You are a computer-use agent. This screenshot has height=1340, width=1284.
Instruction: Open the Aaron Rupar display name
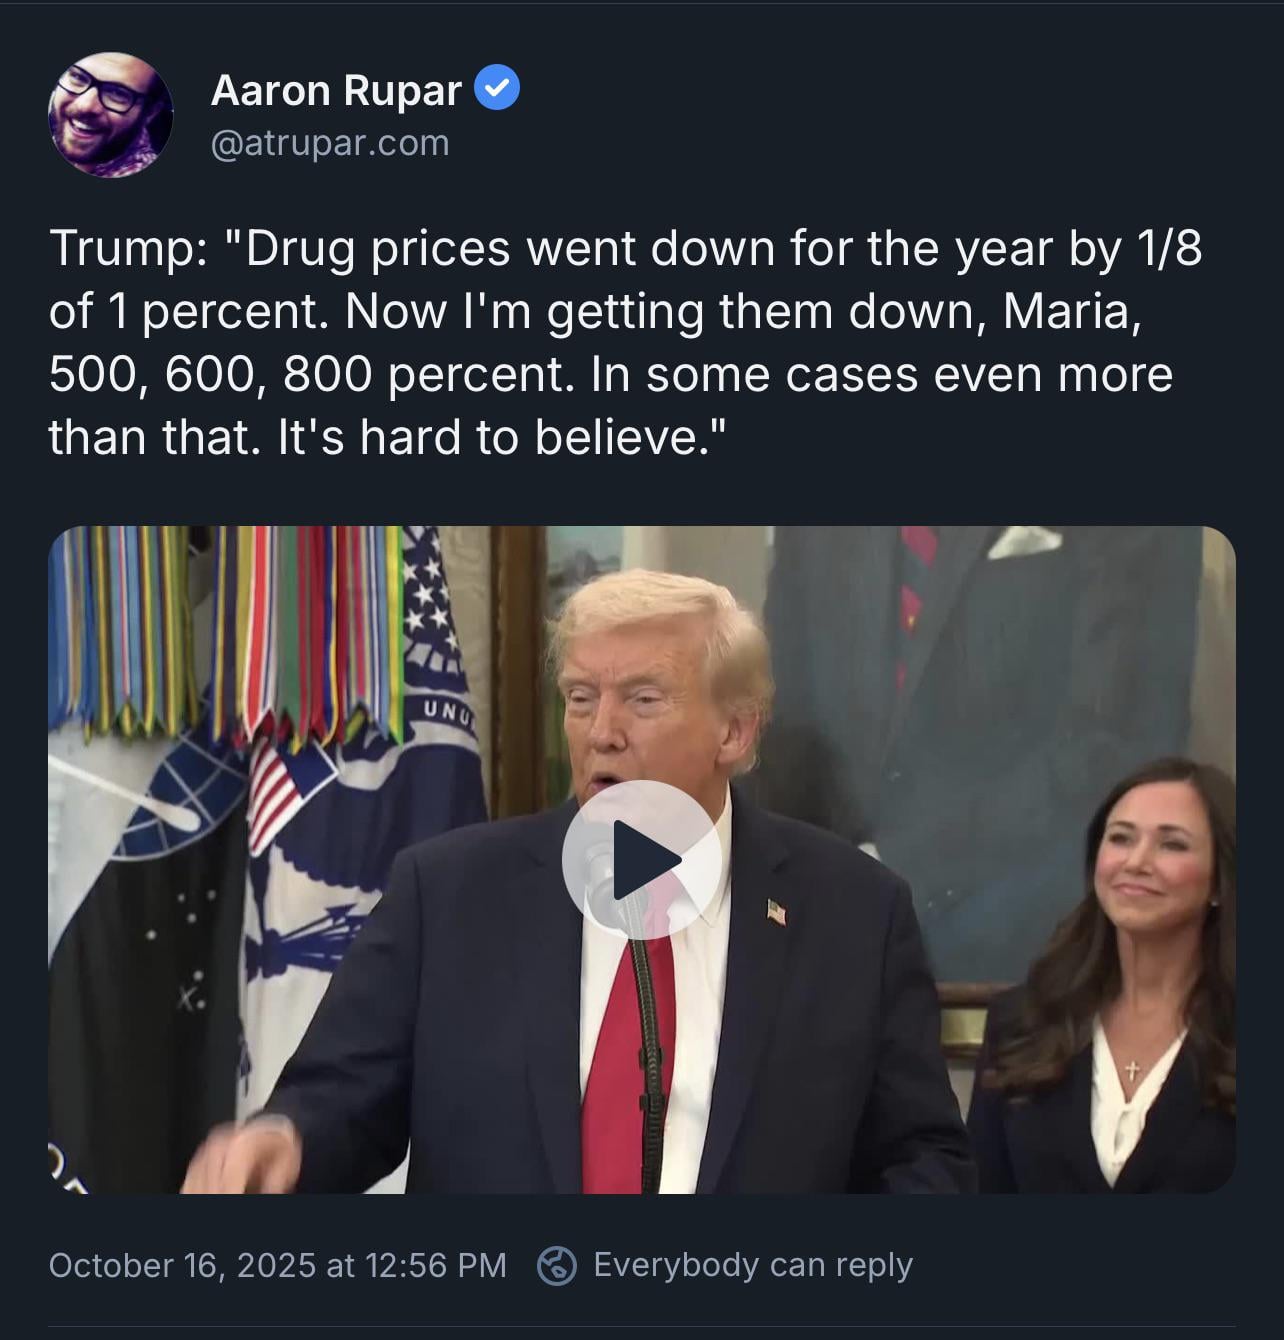[336, 90]
